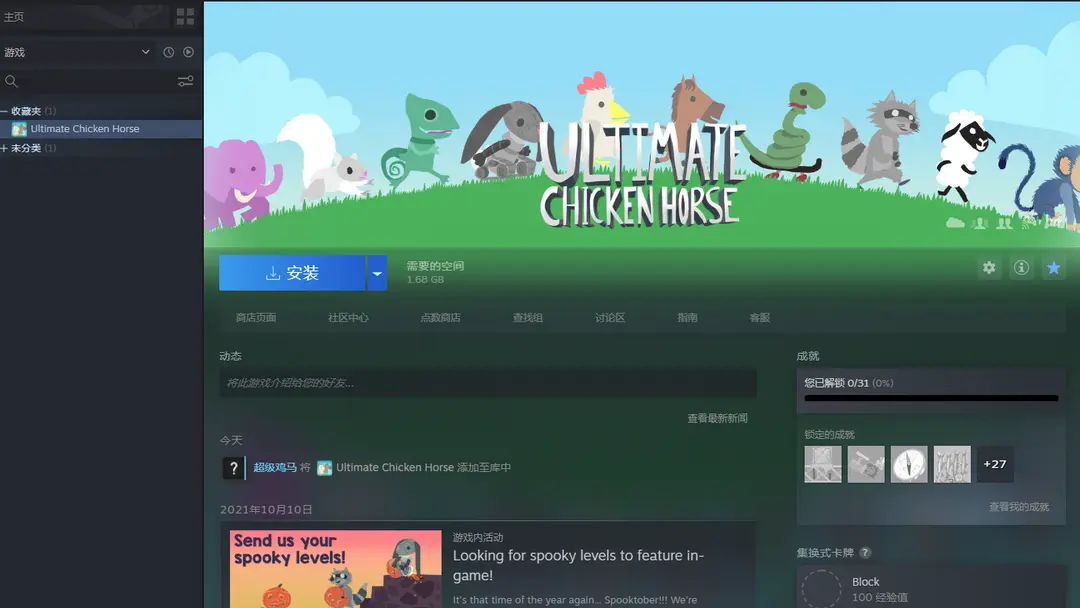This screenshot has height=608, width=1080.
Task: Open the library grid view icon
Action: pos(185,17)
